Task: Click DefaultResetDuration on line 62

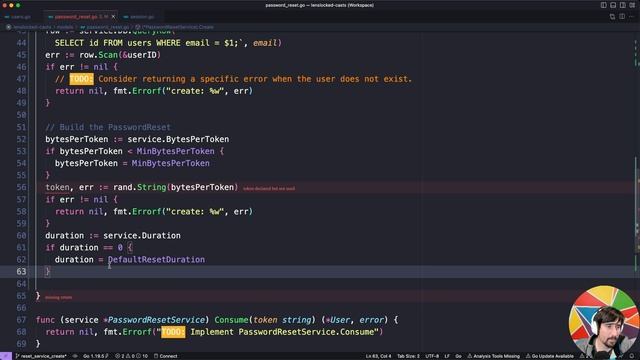Action: tap(156, 260)
